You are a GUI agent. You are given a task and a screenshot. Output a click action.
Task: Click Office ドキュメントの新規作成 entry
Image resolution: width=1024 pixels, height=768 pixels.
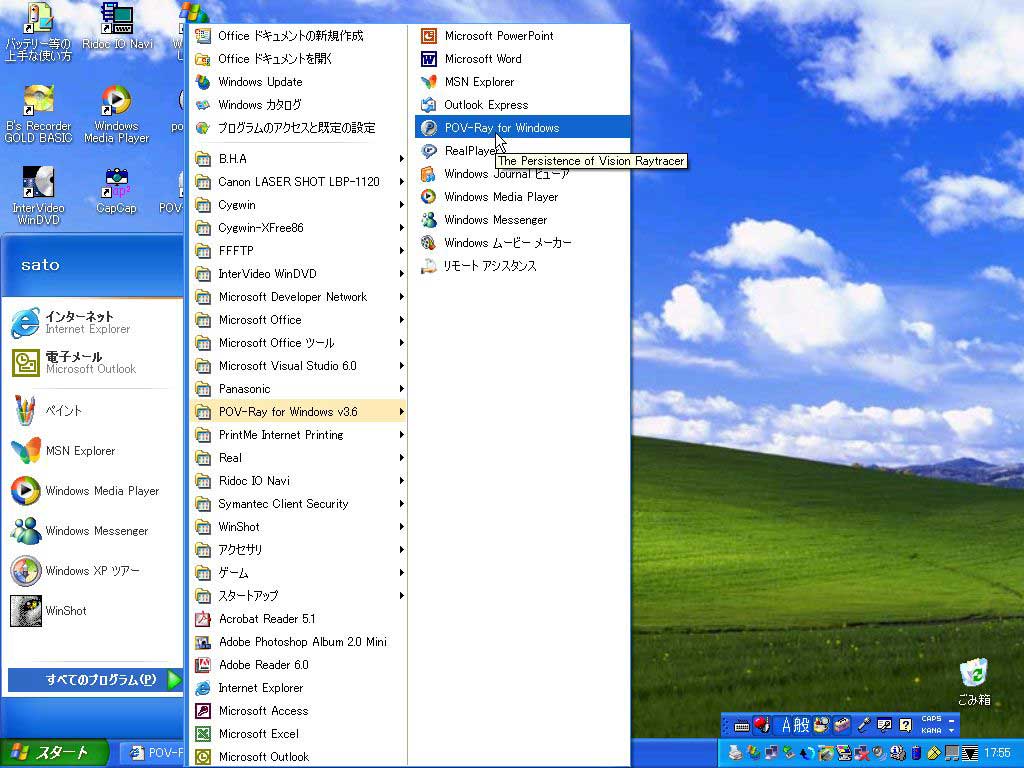click(x=299, y=36)
